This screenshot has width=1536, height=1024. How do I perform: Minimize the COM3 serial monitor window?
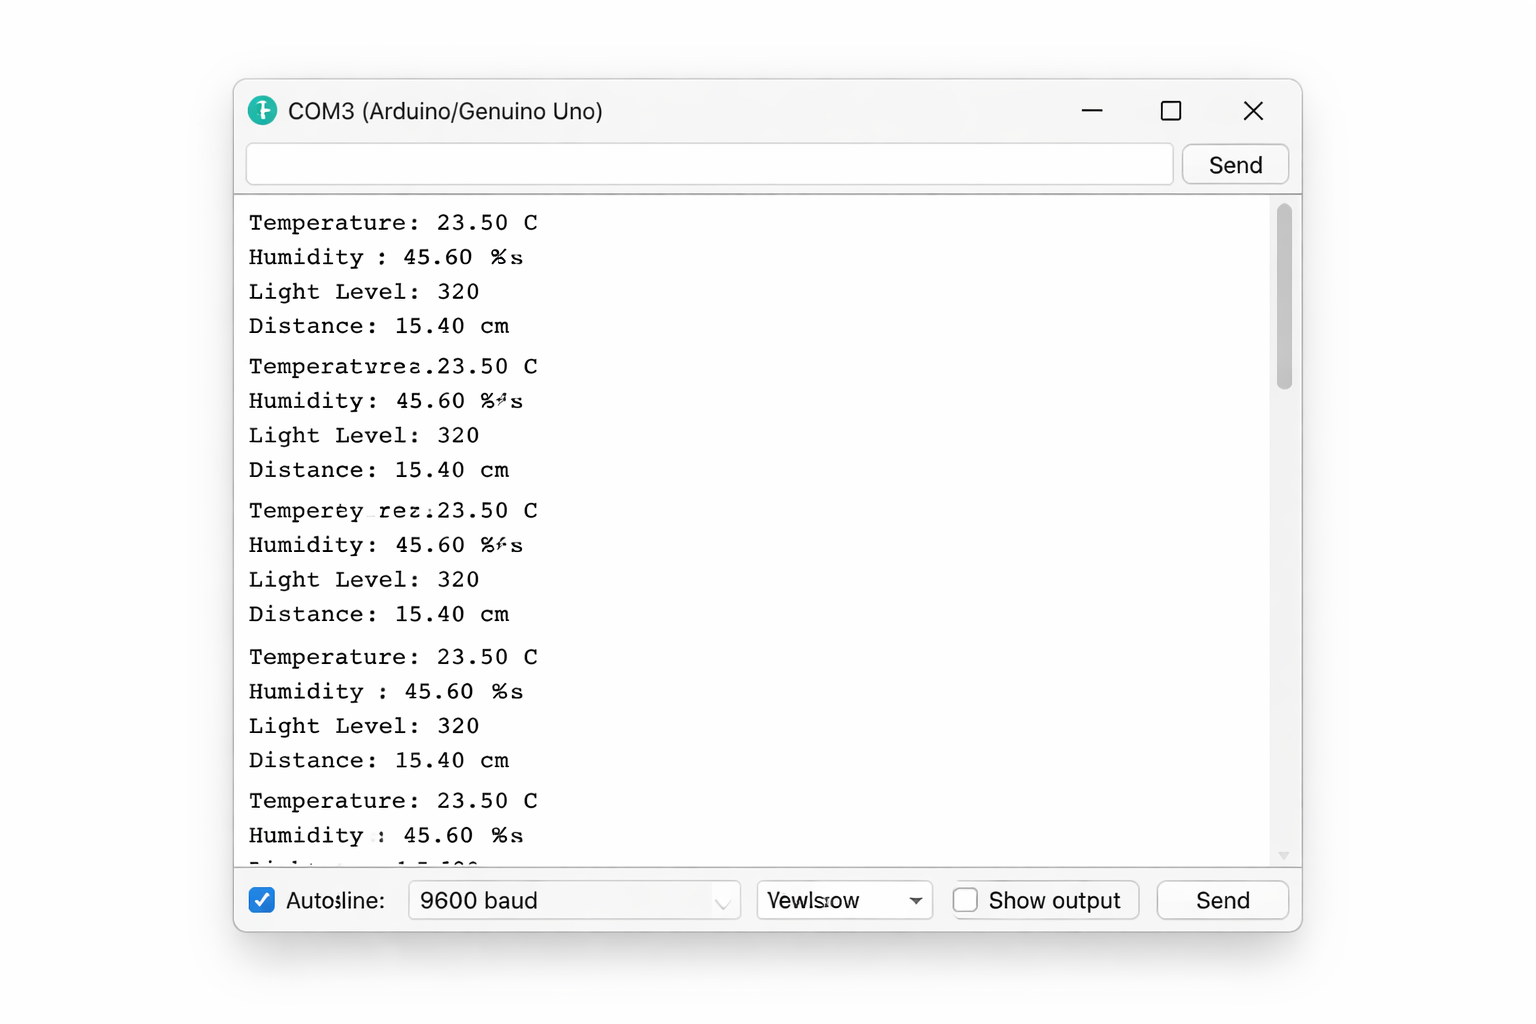[1092, 111]
